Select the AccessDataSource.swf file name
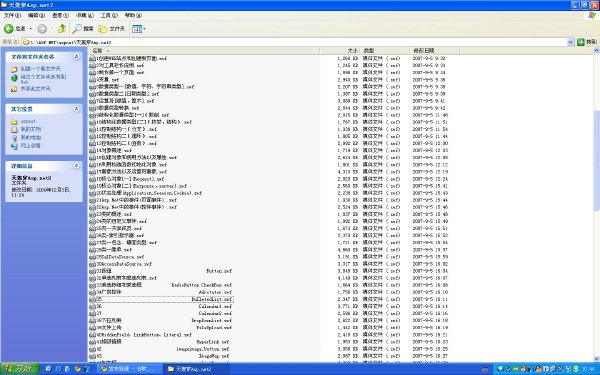The height and width of the screenshot is (375, 600). point(124,264)
